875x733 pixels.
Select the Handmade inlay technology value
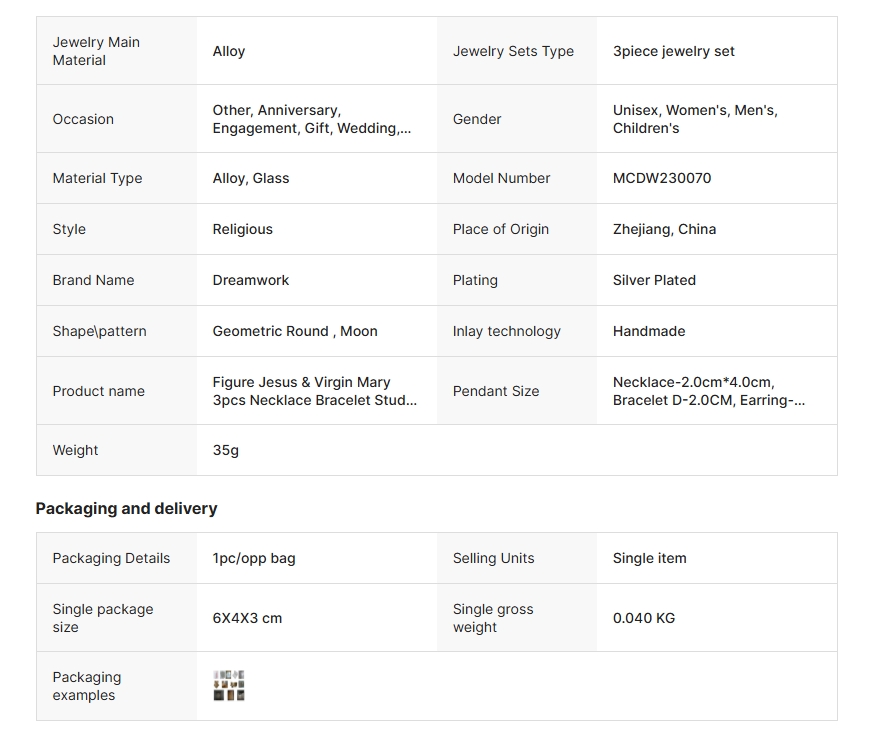tap(649, 331)
